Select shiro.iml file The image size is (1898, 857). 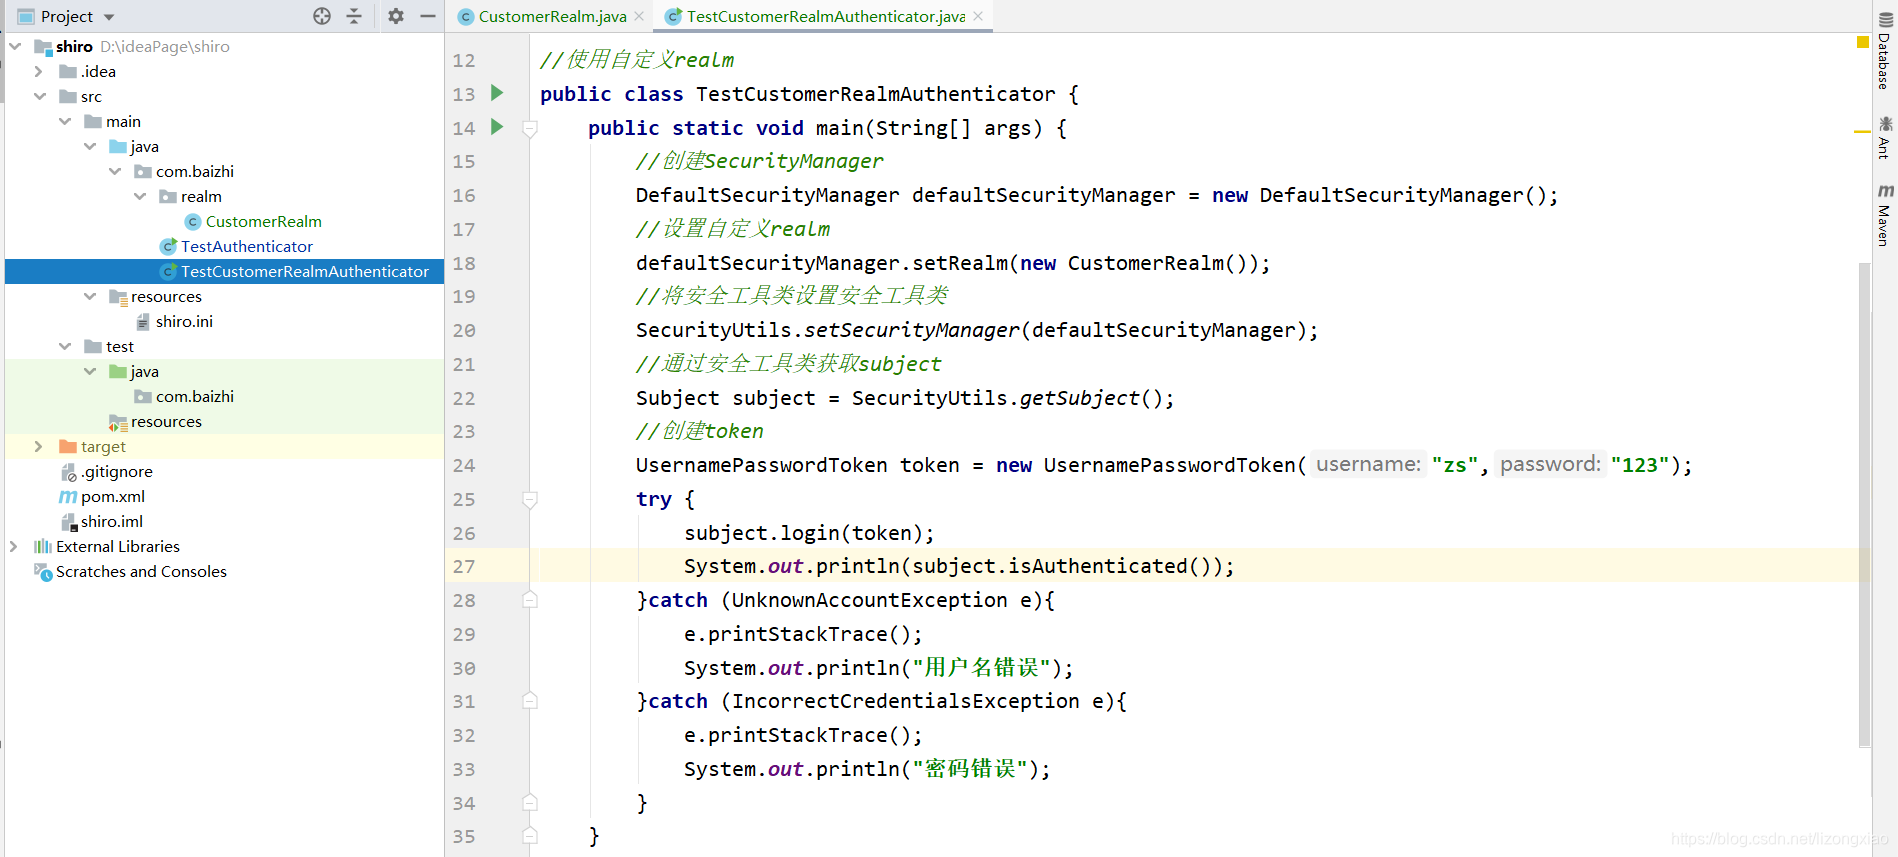(x=111, y=521)
